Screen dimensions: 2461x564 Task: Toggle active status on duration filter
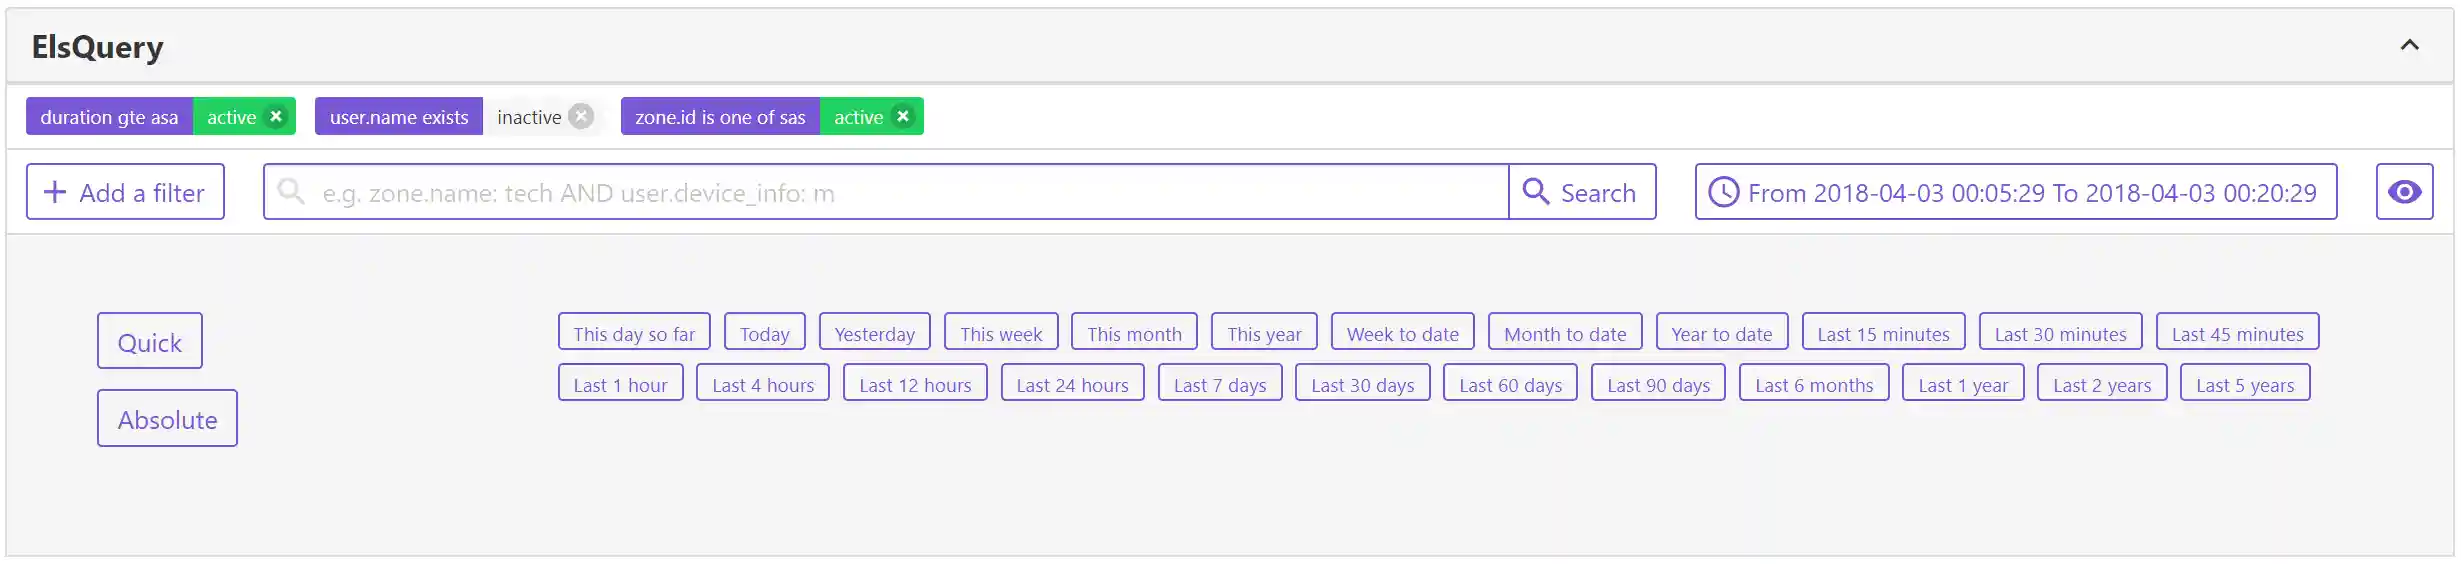(231, 117)
